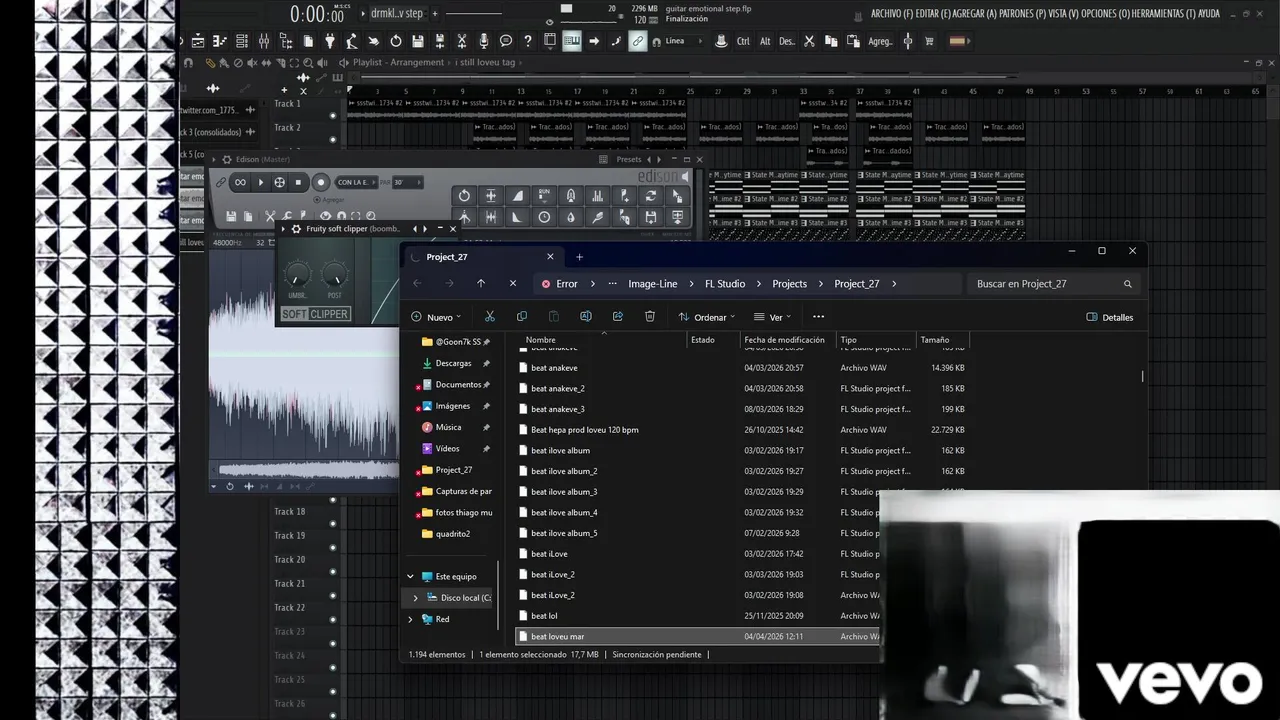
Task: Click Explorer up-folder arrow
Action: [481, 283]
